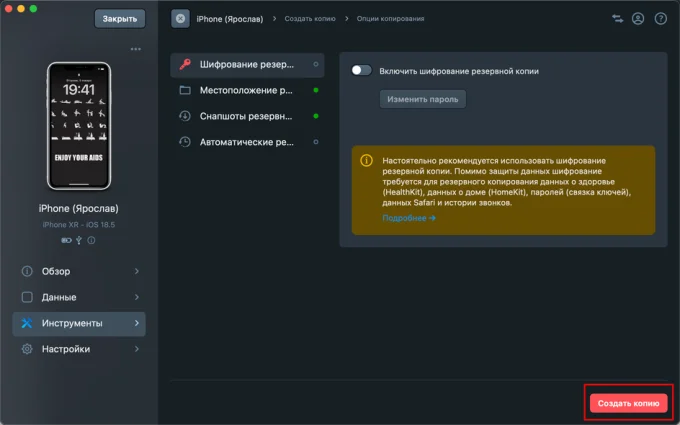The image size is (680, 425).
Task: Open the account profile icon
Action: click(x=637, y=18)
